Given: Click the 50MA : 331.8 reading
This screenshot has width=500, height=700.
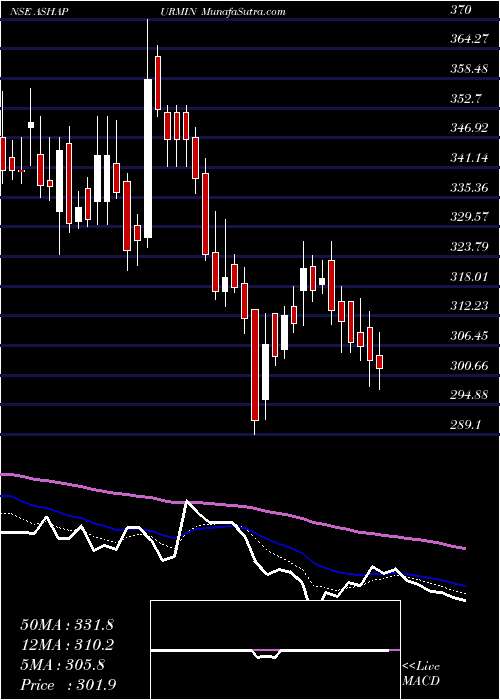Looking at the screenshot, I should pos(67,625).
